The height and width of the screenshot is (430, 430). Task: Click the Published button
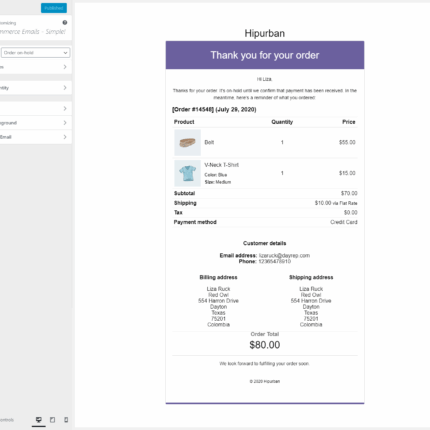[x=54, y=8]
